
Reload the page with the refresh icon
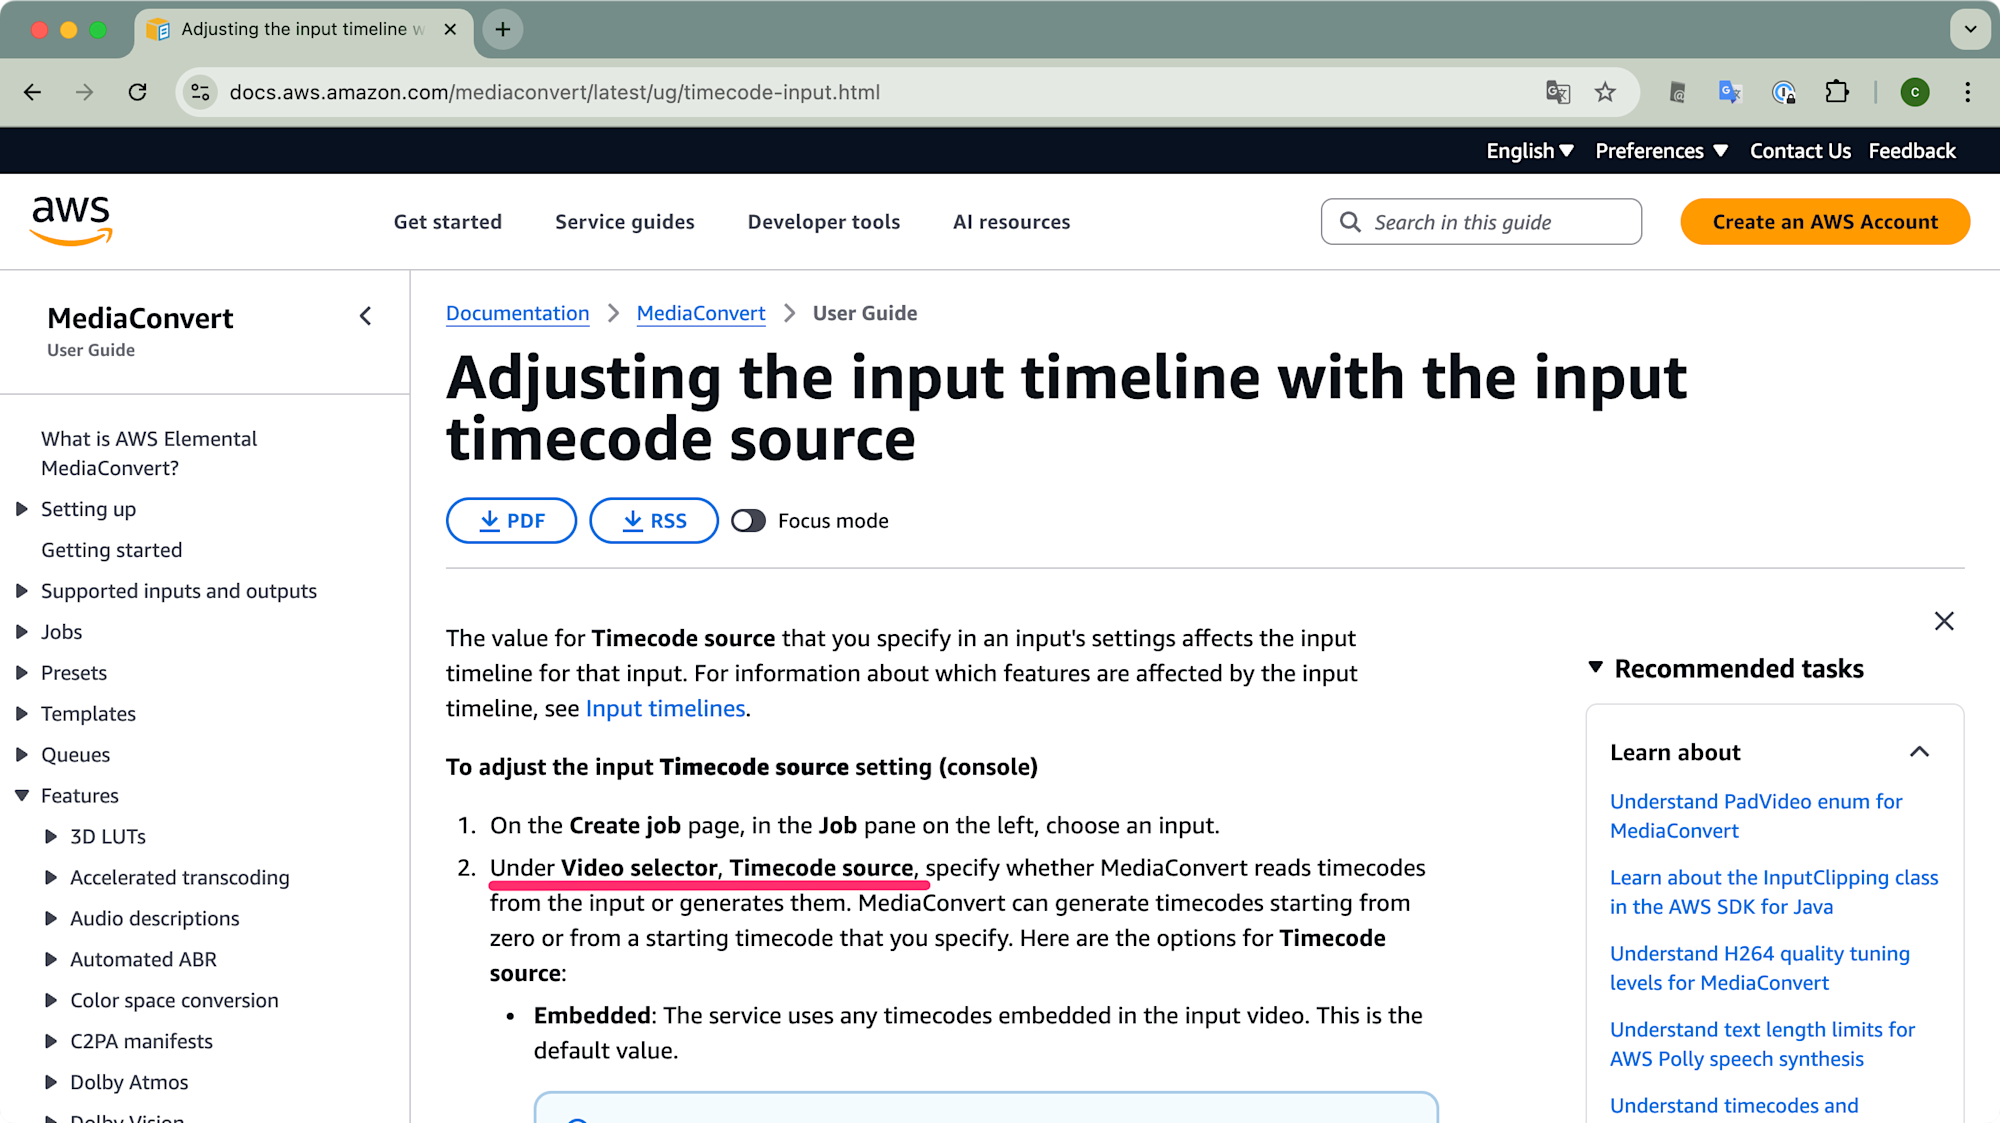tap(138, 92)
